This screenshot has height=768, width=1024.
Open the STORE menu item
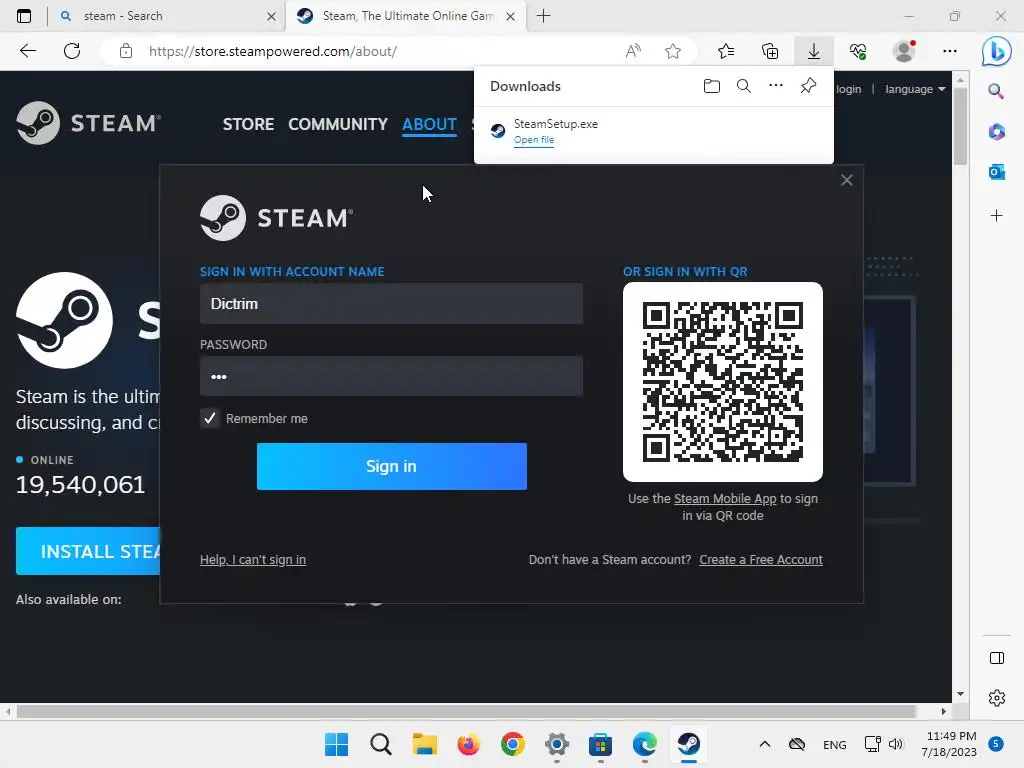(248, 124)
